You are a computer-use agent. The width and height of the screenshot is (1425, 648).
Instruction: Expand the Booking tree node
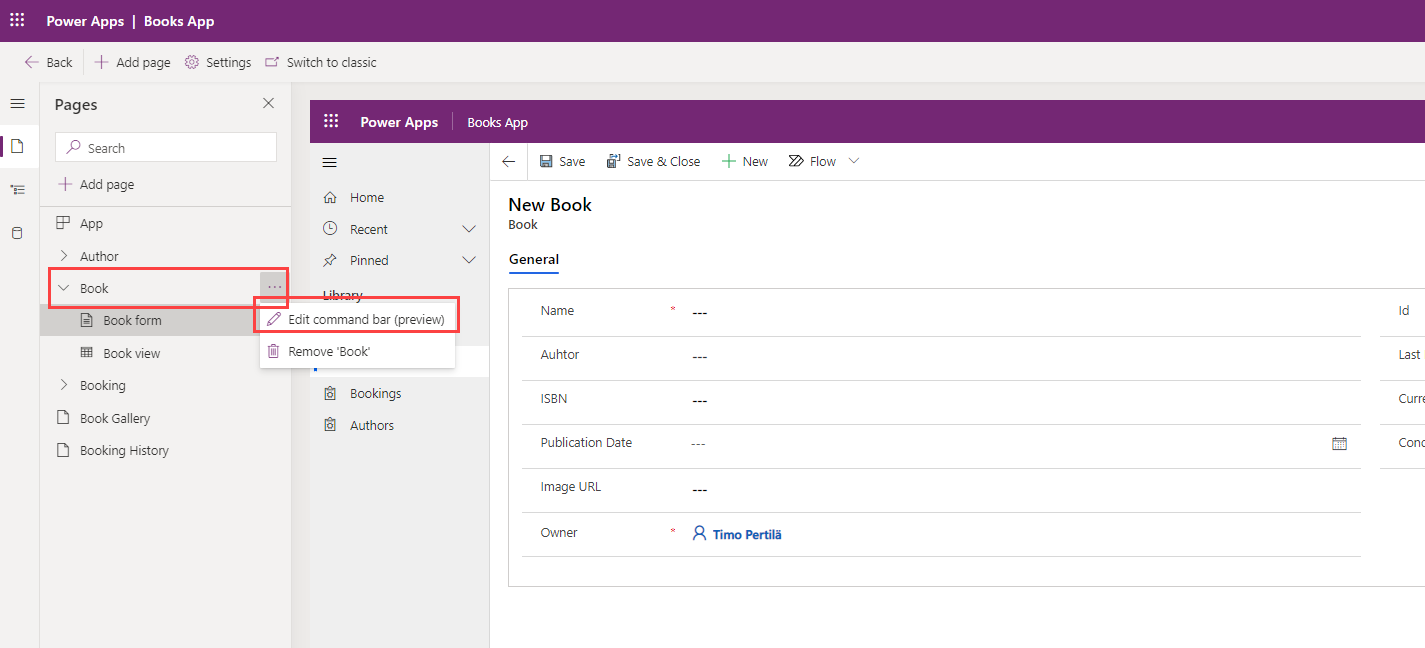tap(64, 385)
